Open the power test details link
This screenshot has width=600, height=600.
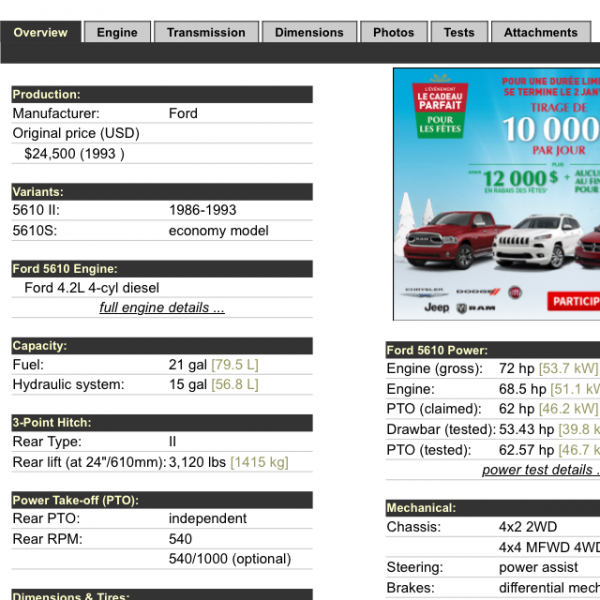[x=540, y=470]
